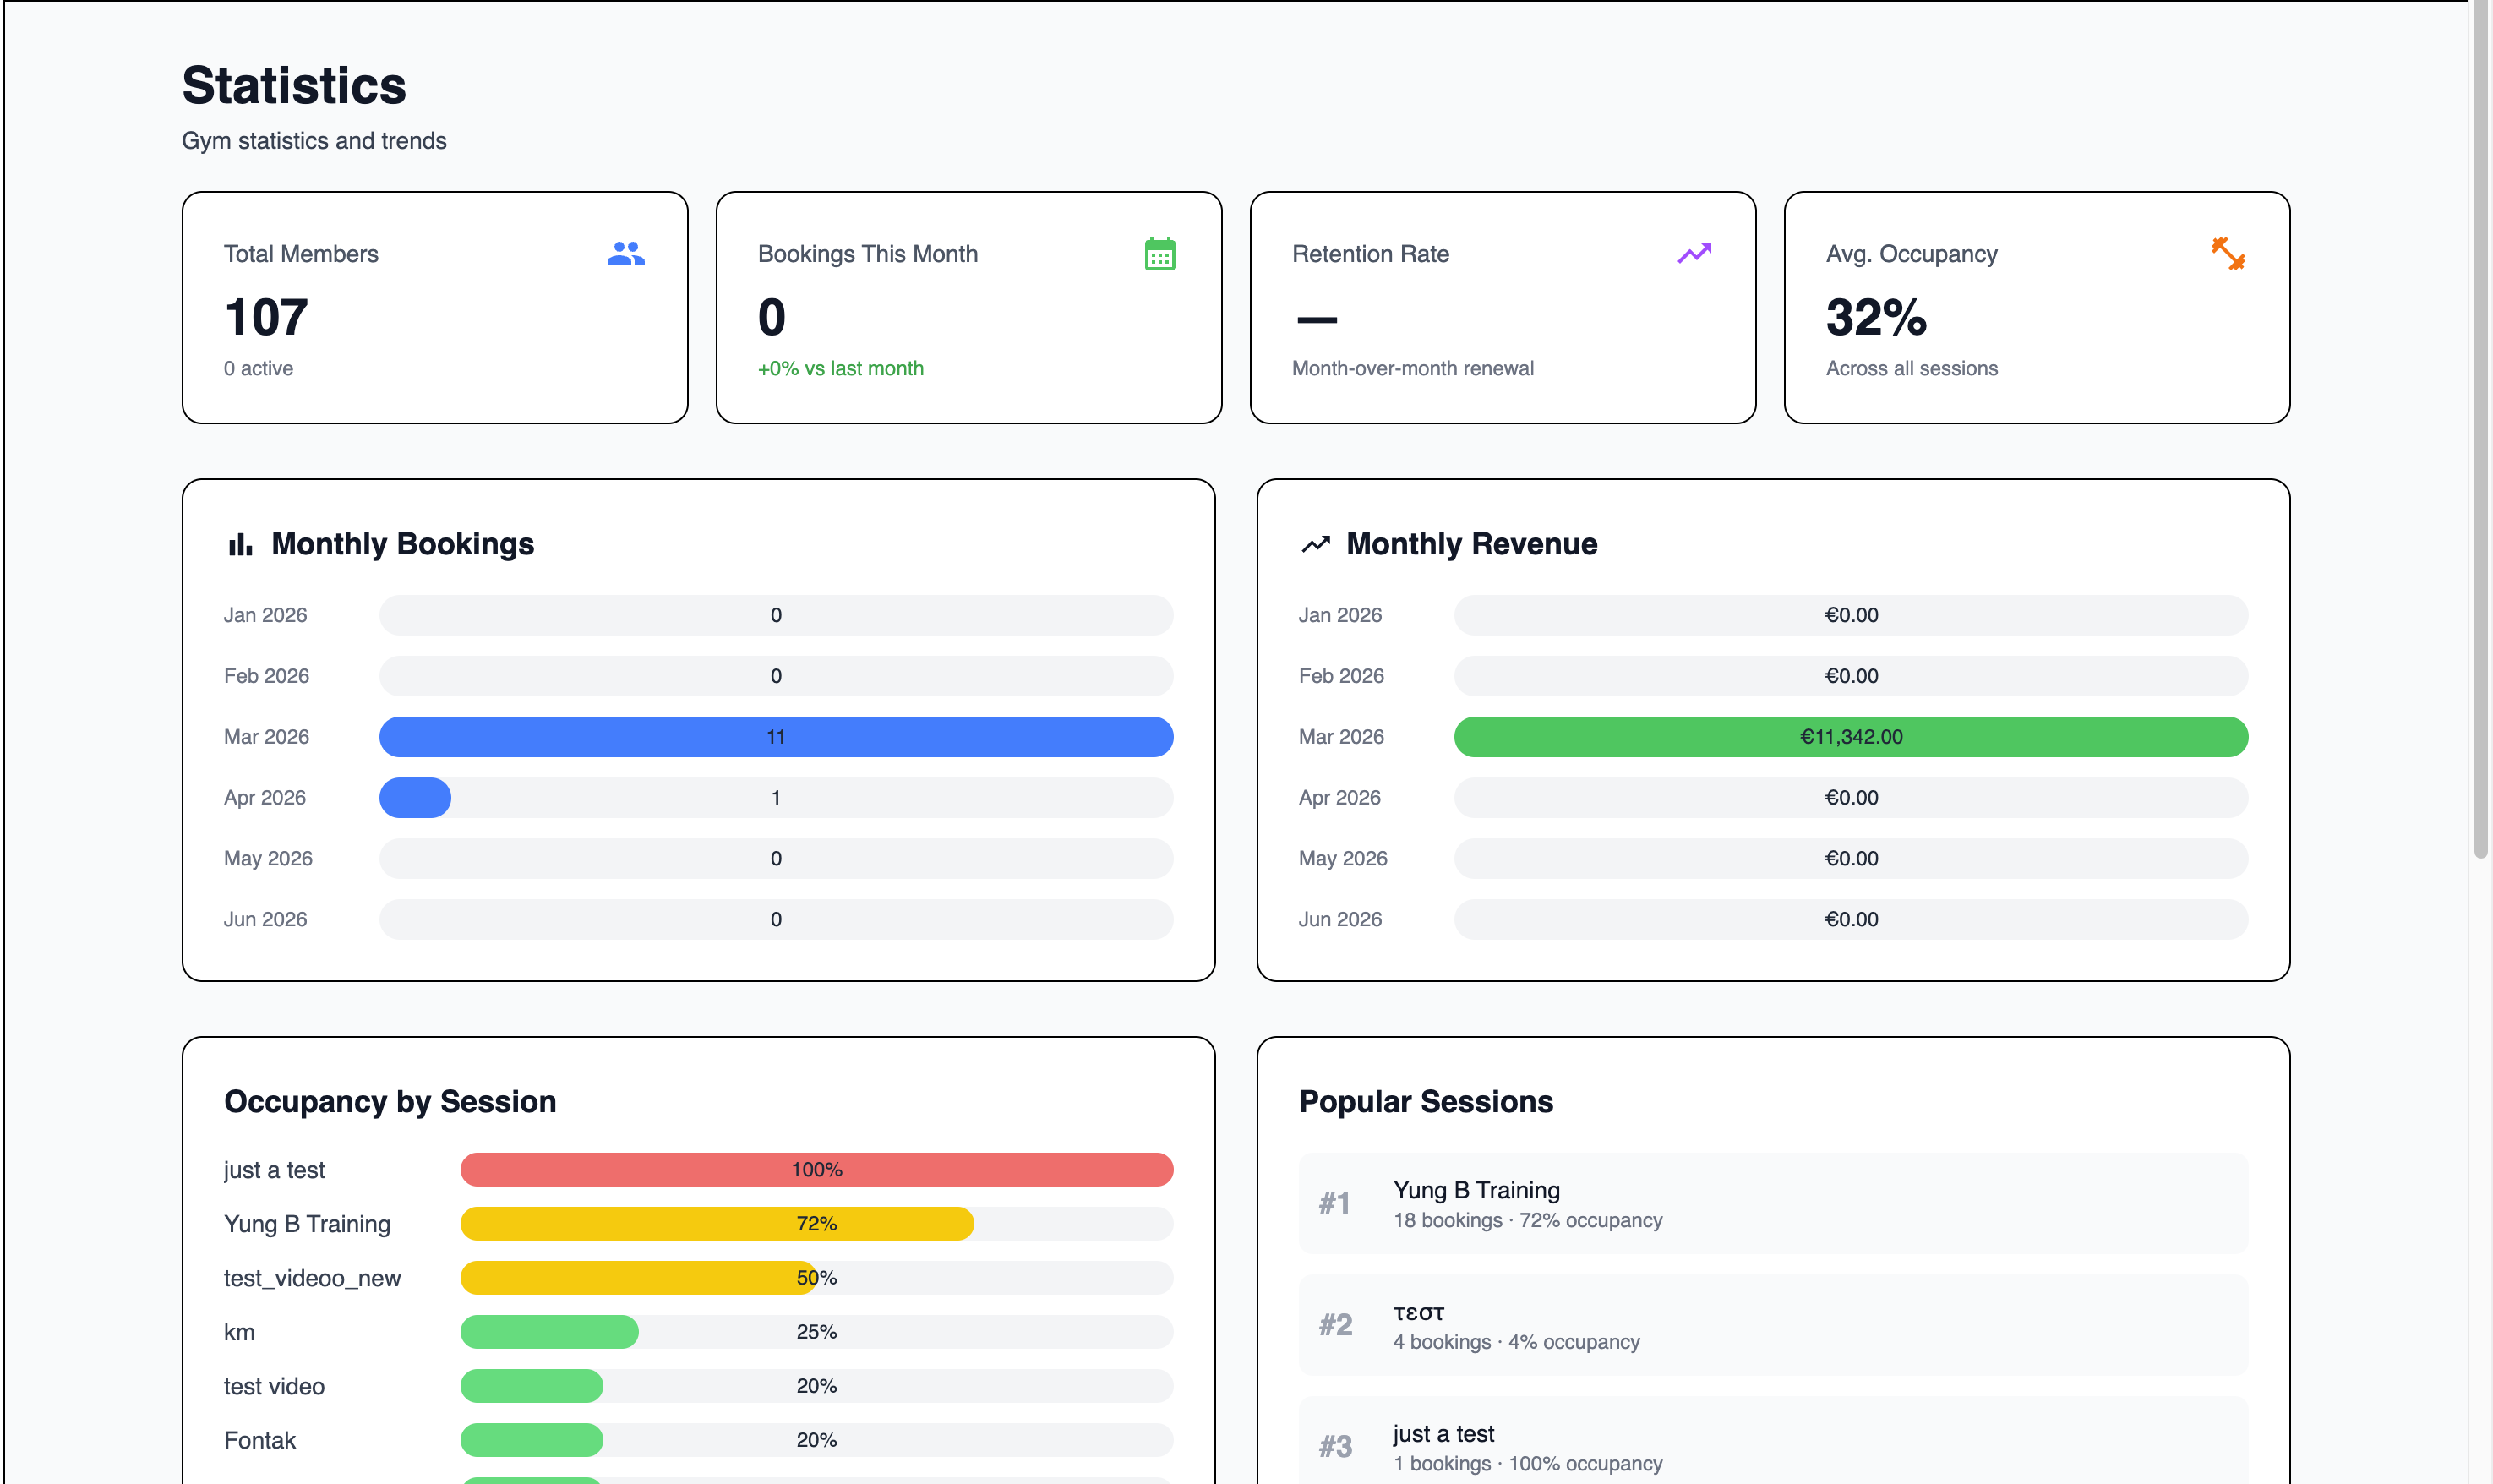Click the green calendar icon in Bookings This Month
This screenshot has height=1484, width=2493.
1160,254
